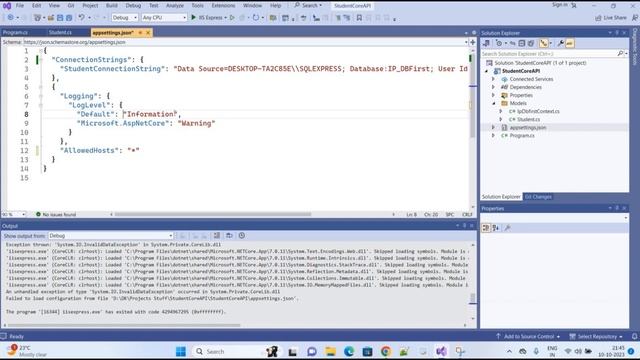Switch to the Git Changes tab
Screen dimensions: 640x360
(538, 197)
